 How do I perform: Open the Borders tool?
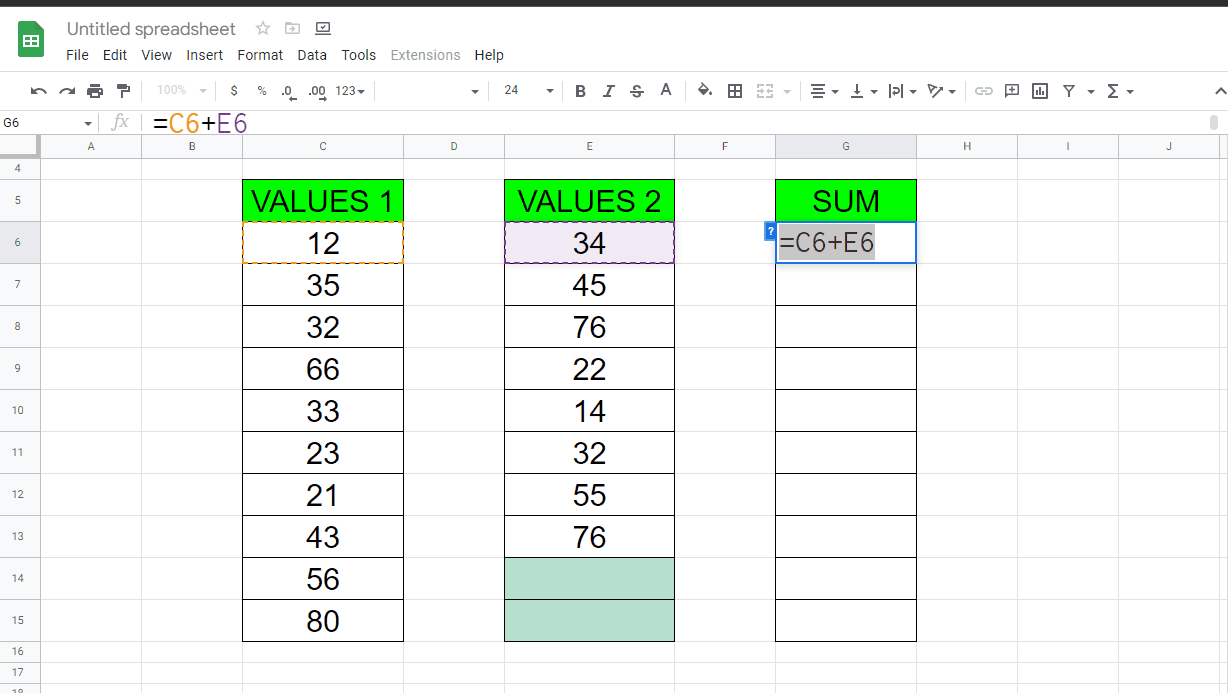pos(735,90)
